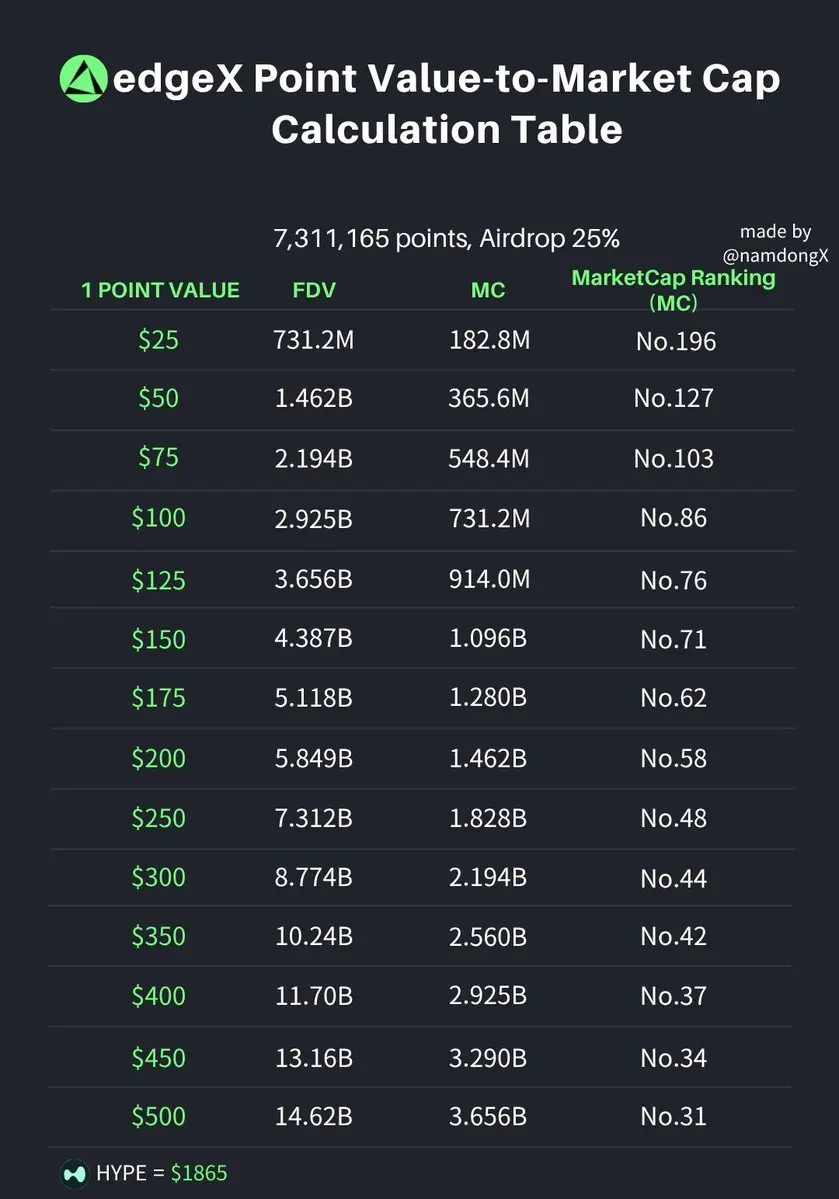Viewport: 839px width, 1199px height.
Task: Click the green edgeX logo icon
Action: [x=83, y=79]
